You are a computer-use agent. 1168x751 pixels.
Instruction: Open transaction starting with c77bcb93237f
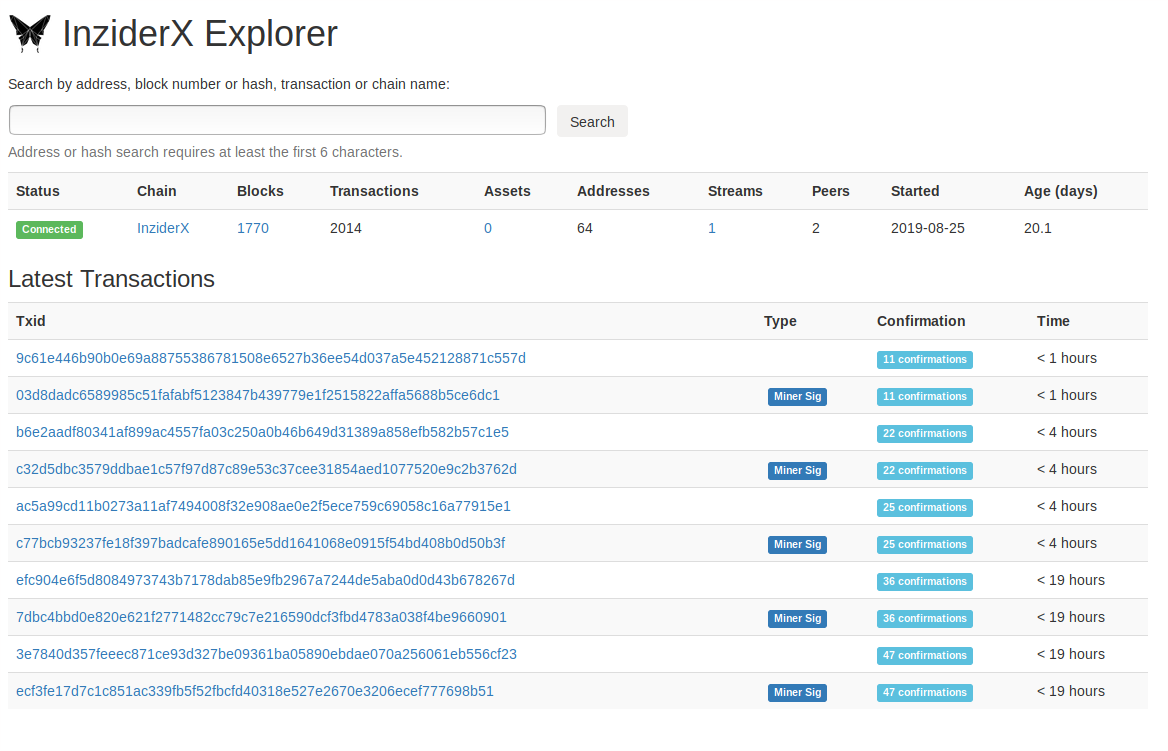[261, 543]
